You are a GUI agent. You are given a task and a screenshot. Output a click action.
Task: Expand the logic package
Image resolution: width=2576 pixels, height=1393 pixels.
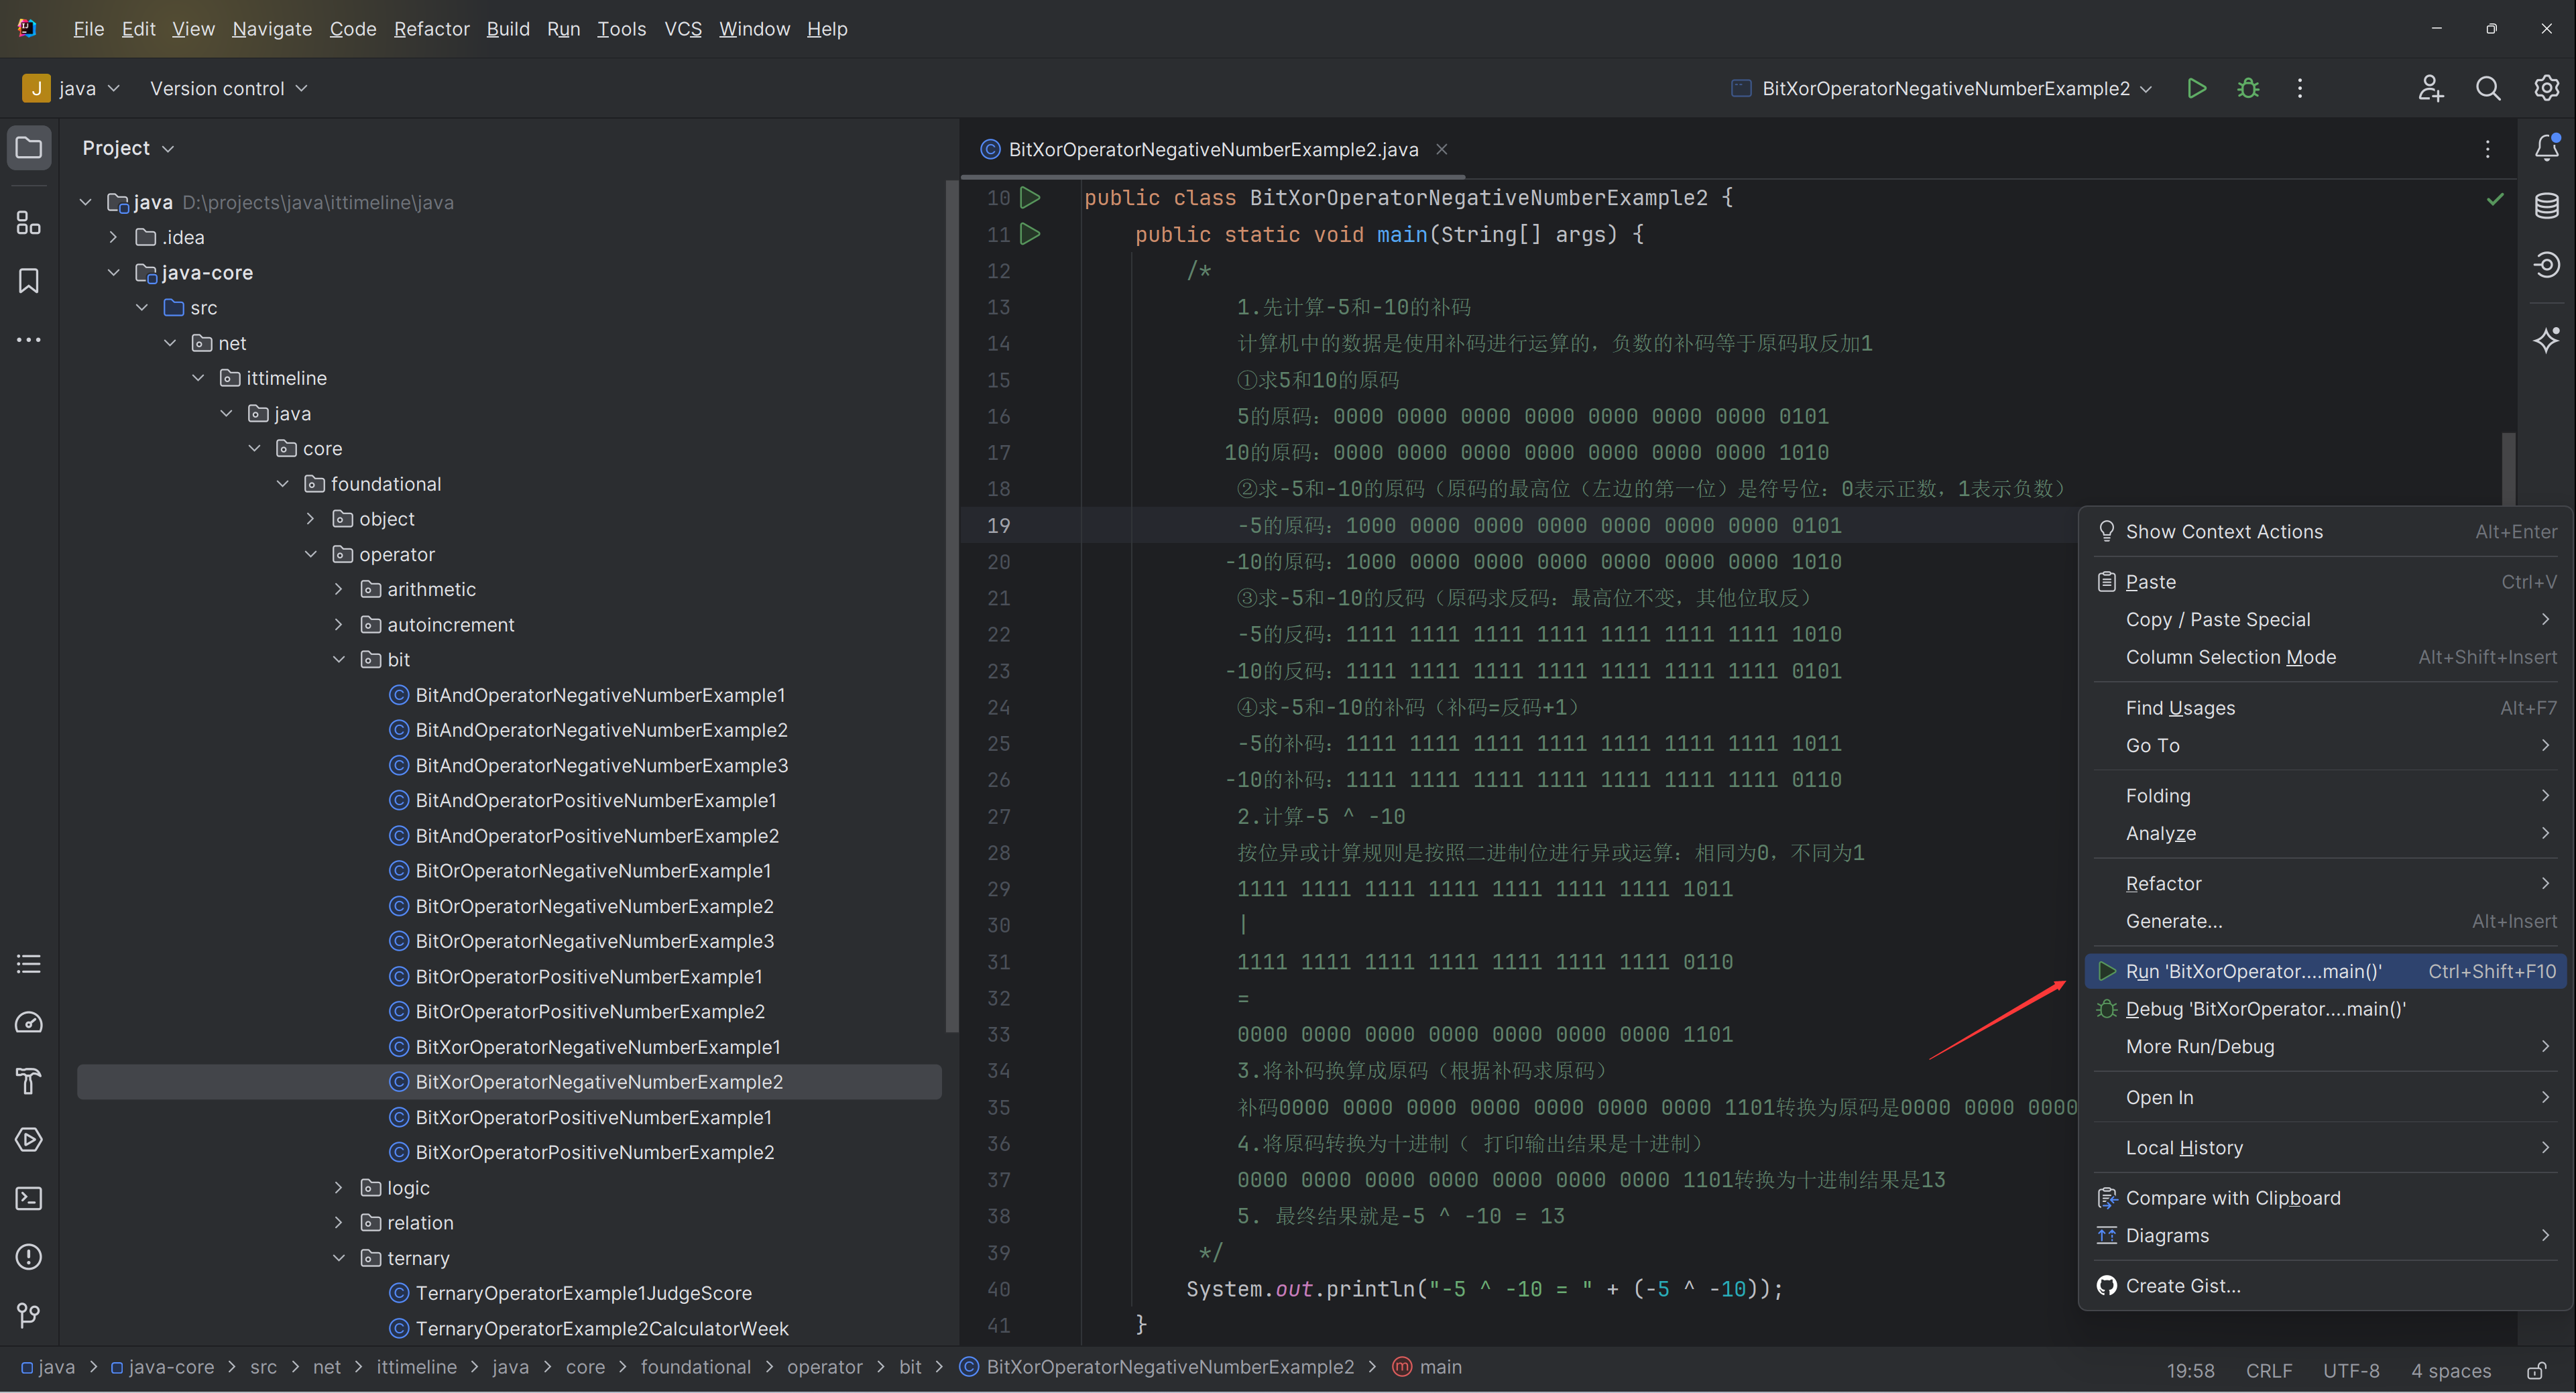(338, 1188)
